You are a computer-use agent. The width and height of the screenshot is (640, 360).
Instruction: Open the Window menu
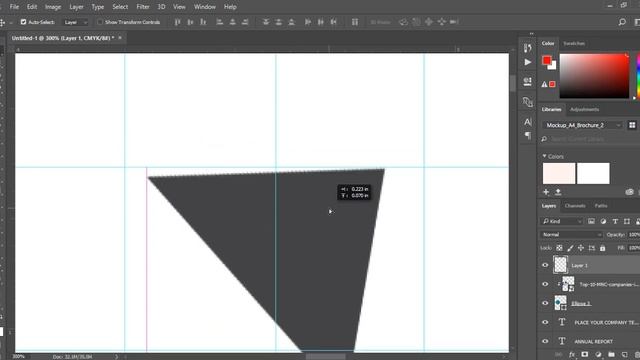pyautogui.click(x=204, y=7)
